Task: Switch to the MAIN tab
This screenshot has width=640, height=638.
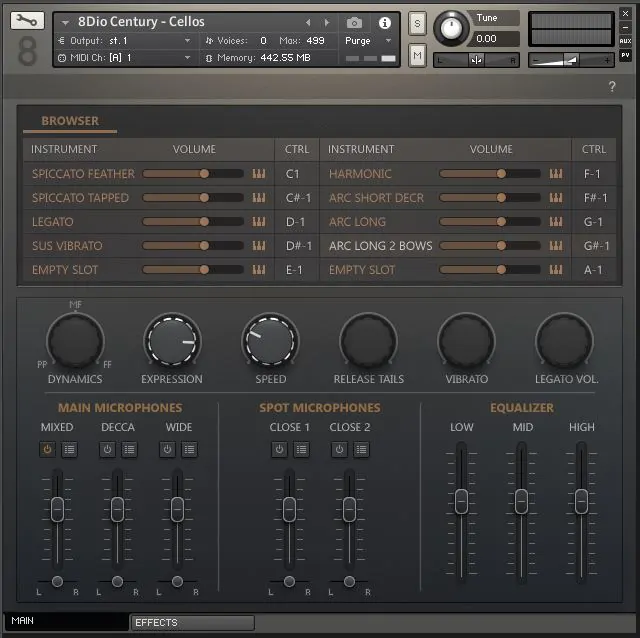Action: (x=66, y=621)
